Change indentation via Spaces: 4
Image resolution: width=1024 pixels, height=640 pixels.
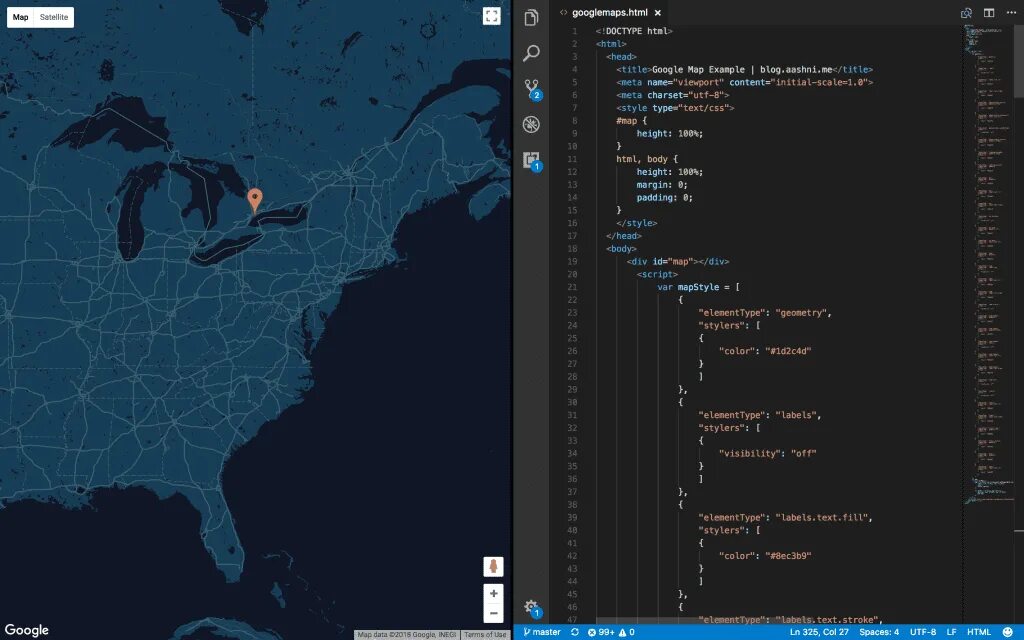pos(879,632)
